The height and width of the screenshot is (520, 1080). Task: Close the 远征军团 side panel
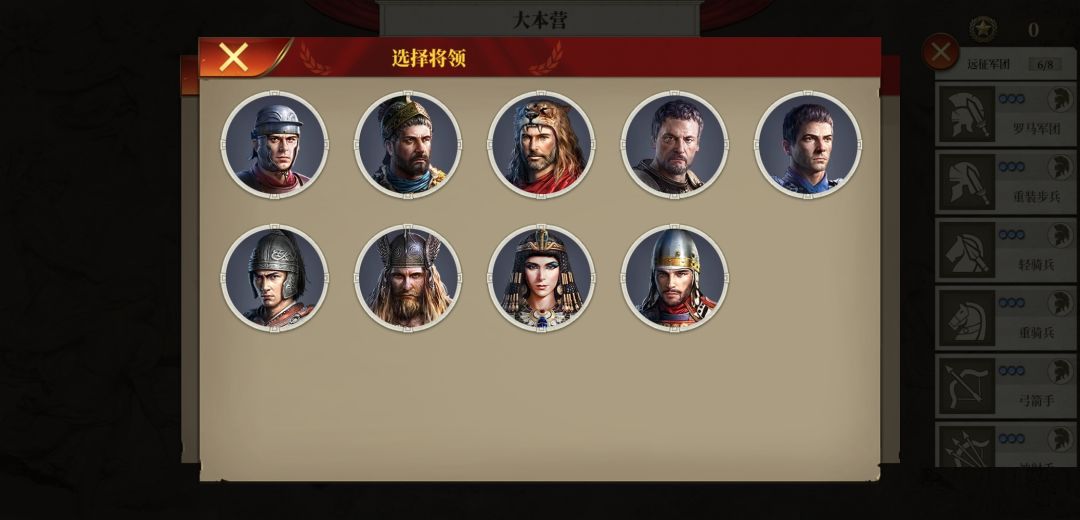point(941,52)
